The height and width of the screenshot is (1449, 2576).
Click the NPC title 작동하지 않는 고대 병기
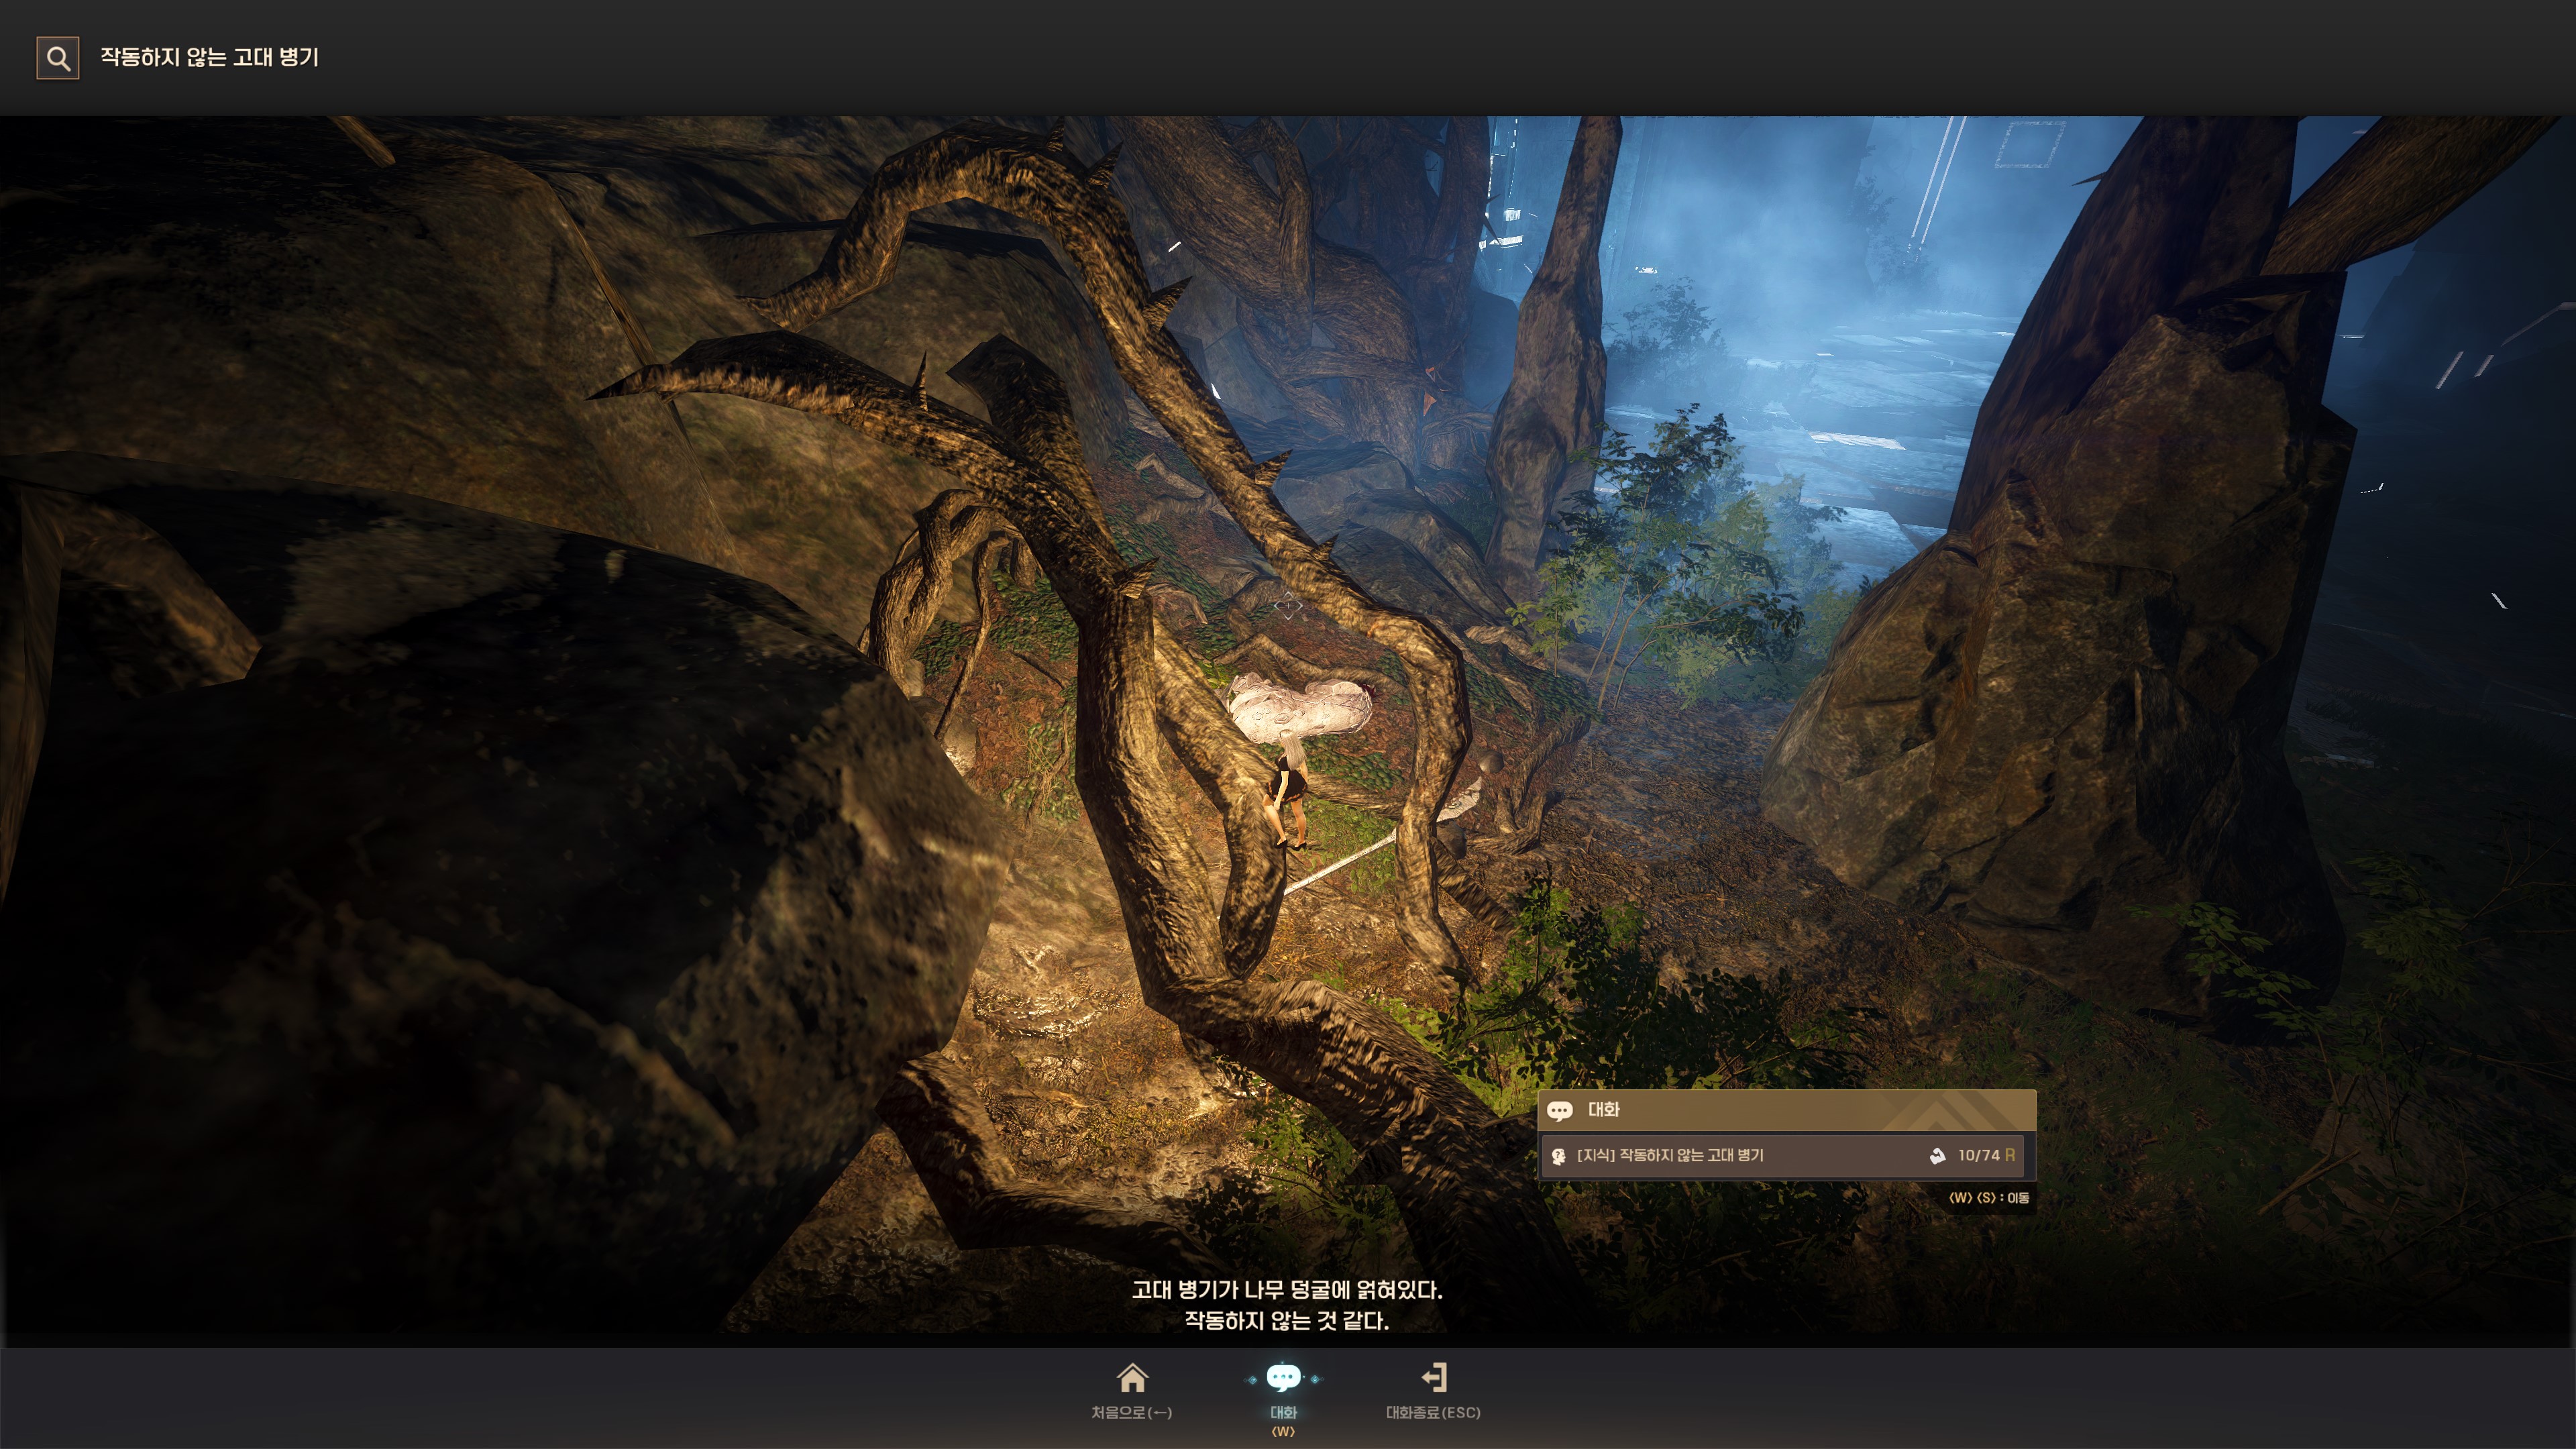pyautogui.click(x=209, y=57)
